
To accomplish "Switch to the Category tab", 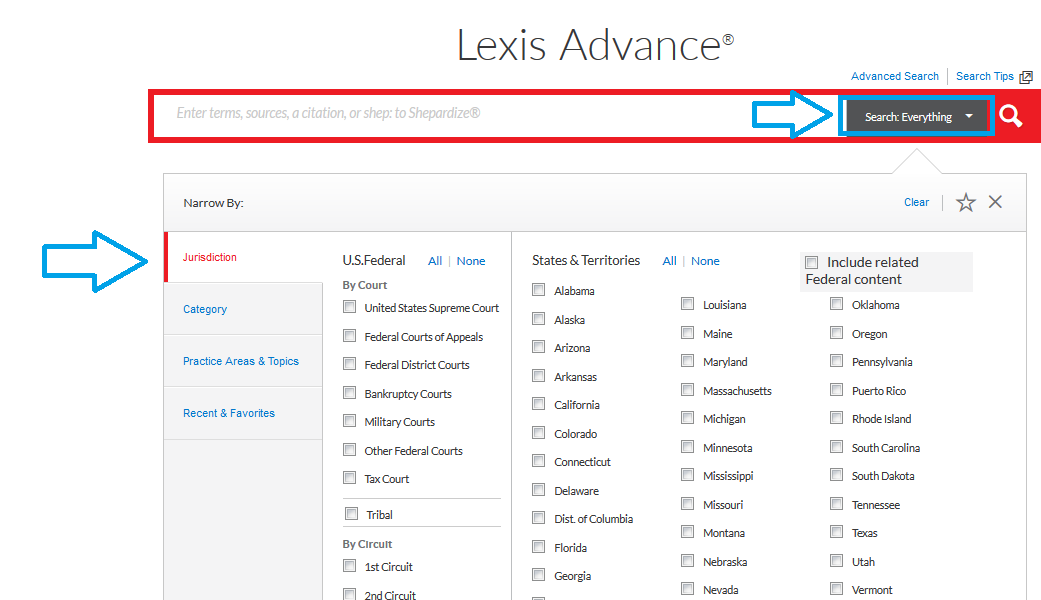I will pyautogui.click(x=204, y=309).
